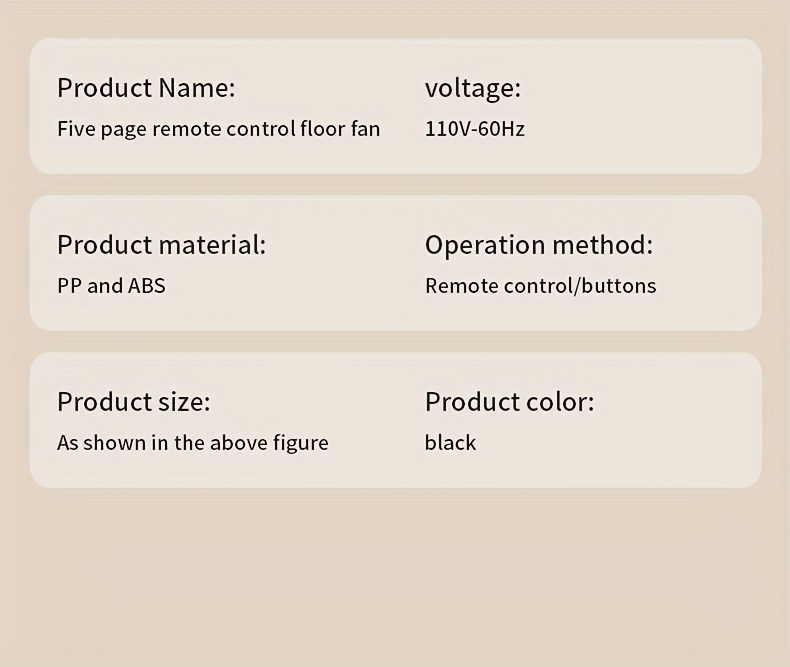Click the word "fan" in product name
The width and height of the screenshot is (790, 667).
(365, 129)
